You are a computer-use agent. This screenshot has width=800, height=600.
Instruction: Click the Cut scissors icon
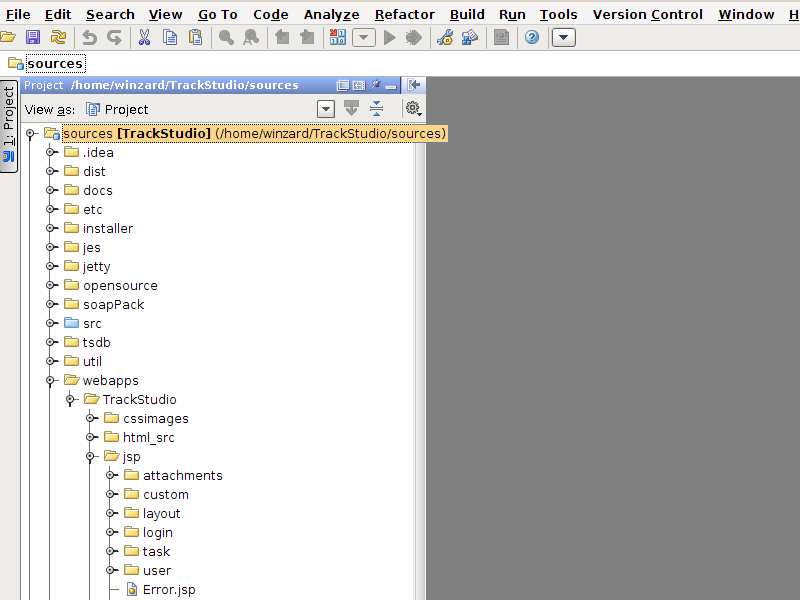pos(144,37)
